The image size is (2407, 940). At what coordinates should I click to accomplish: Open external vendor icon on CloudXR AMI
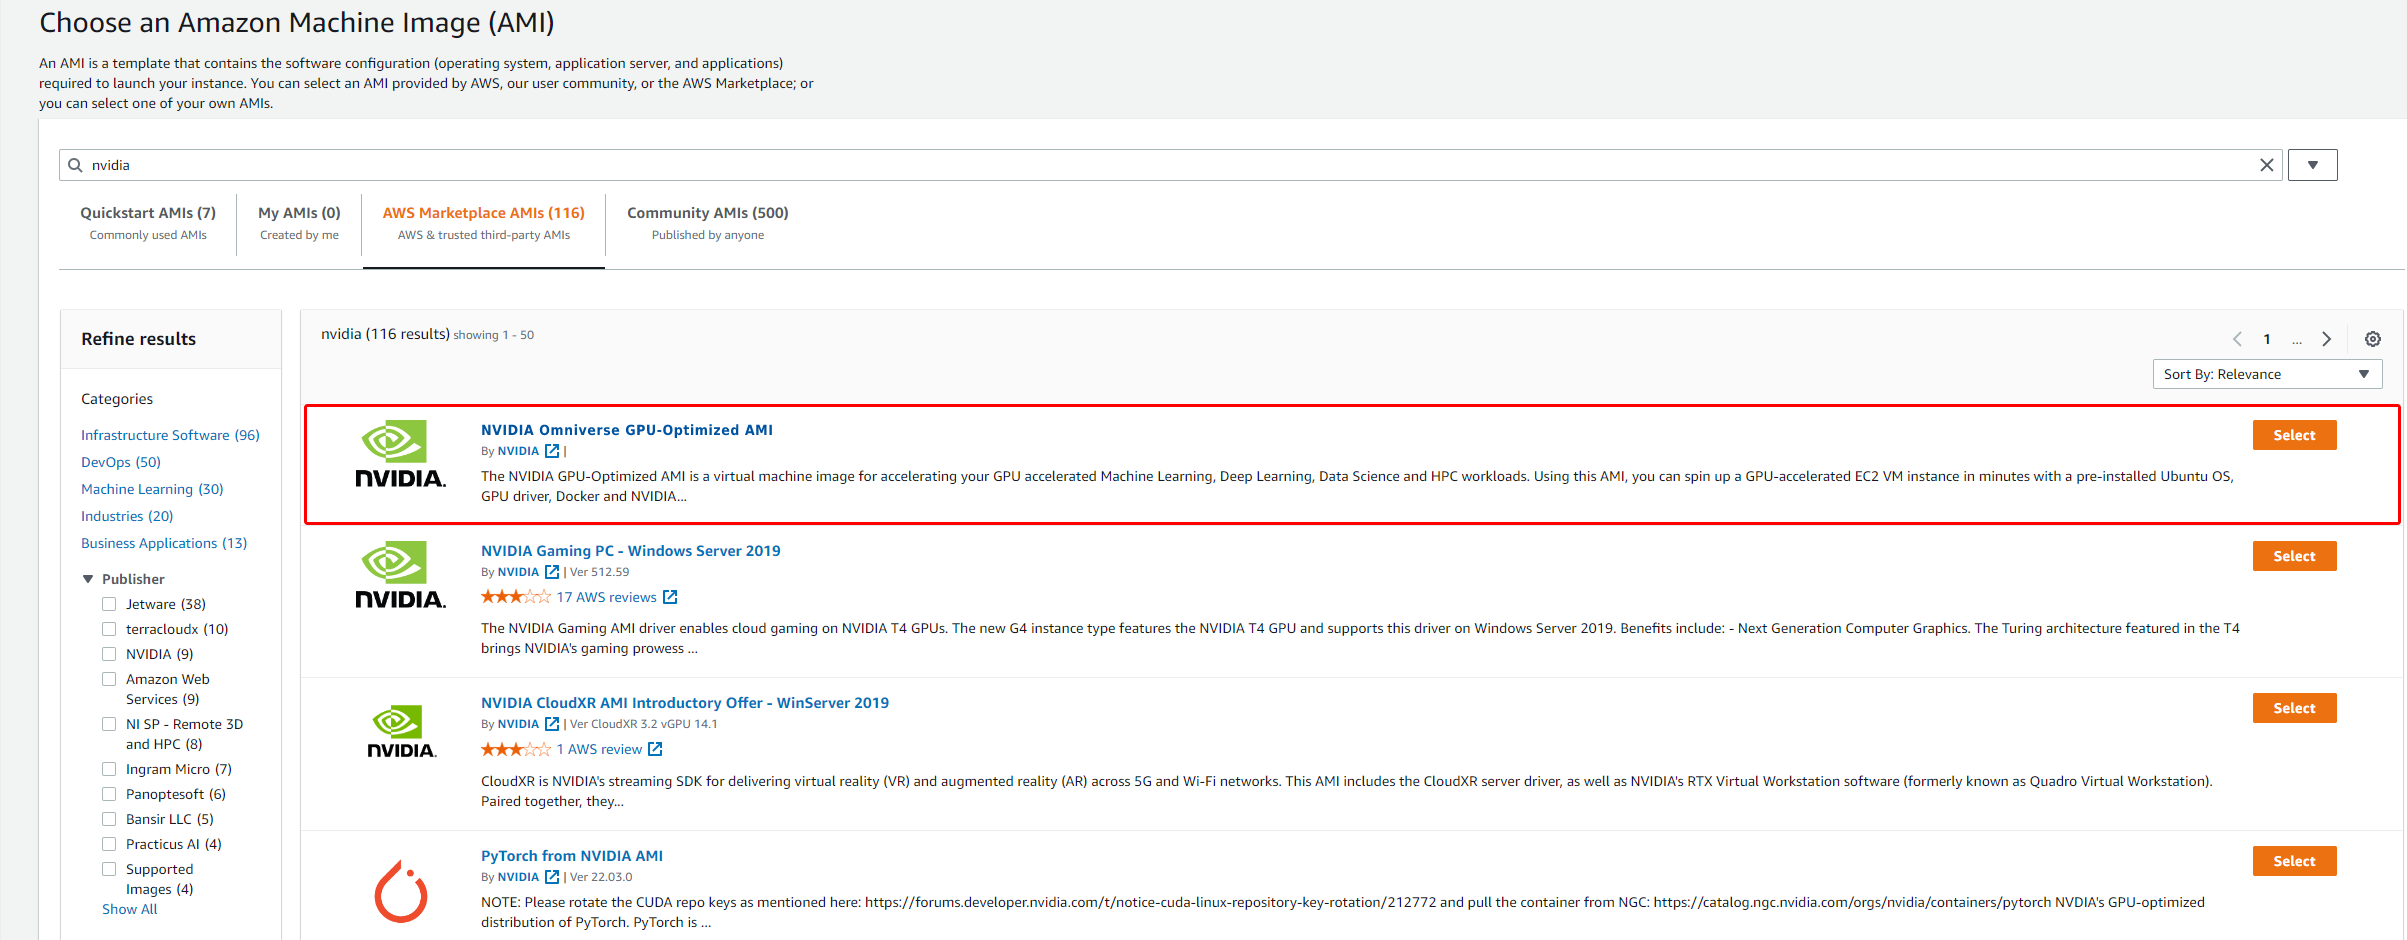(552, 724)
